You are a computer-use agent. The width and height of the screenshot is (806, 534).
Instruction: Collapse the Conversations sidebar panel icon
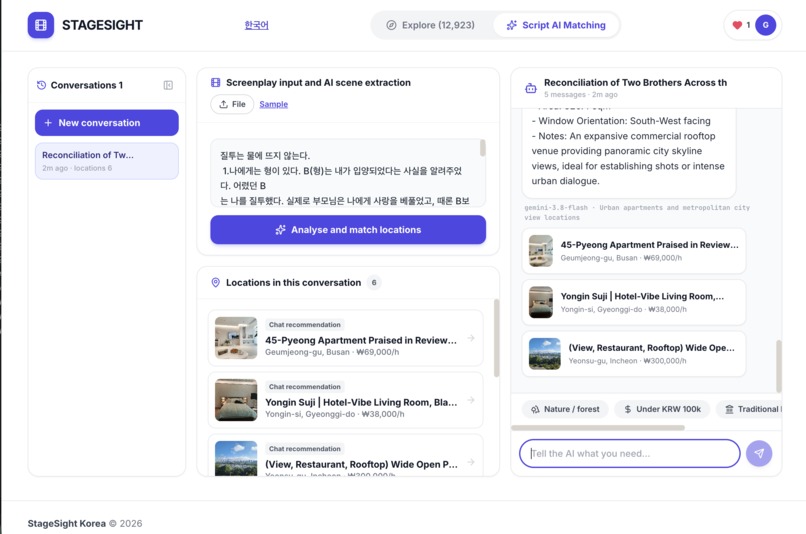click(168, 85)
